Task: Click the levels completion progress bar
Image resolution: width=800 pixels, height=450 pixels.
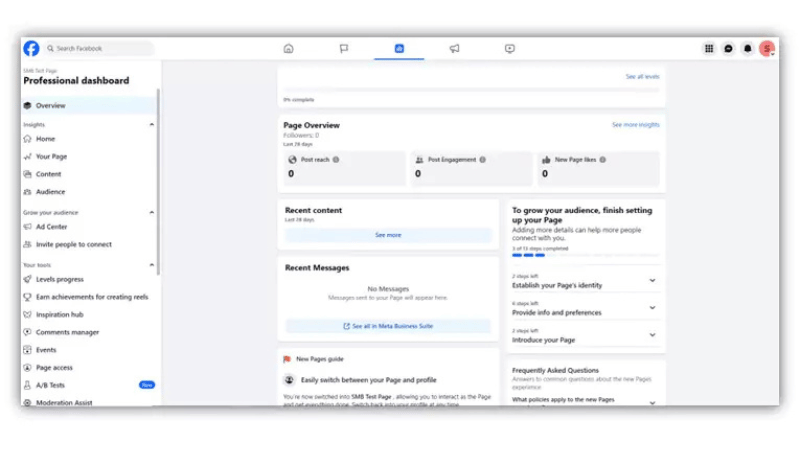Action: click(x=471, y=90)
